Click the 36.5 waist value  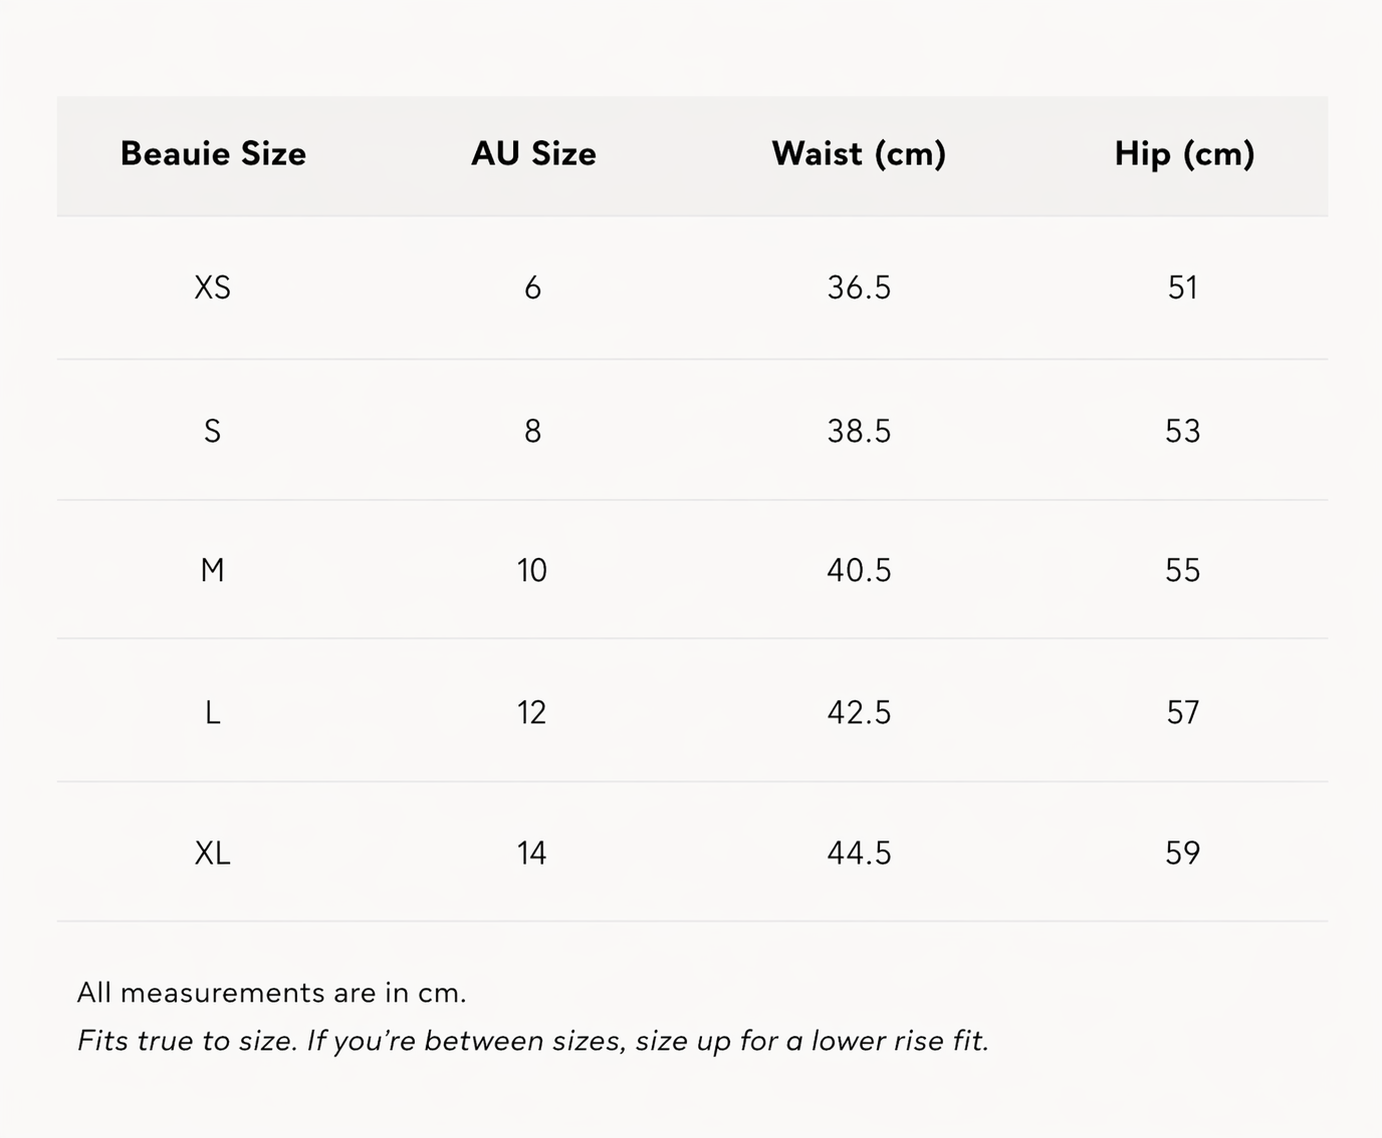pos(859,288)
